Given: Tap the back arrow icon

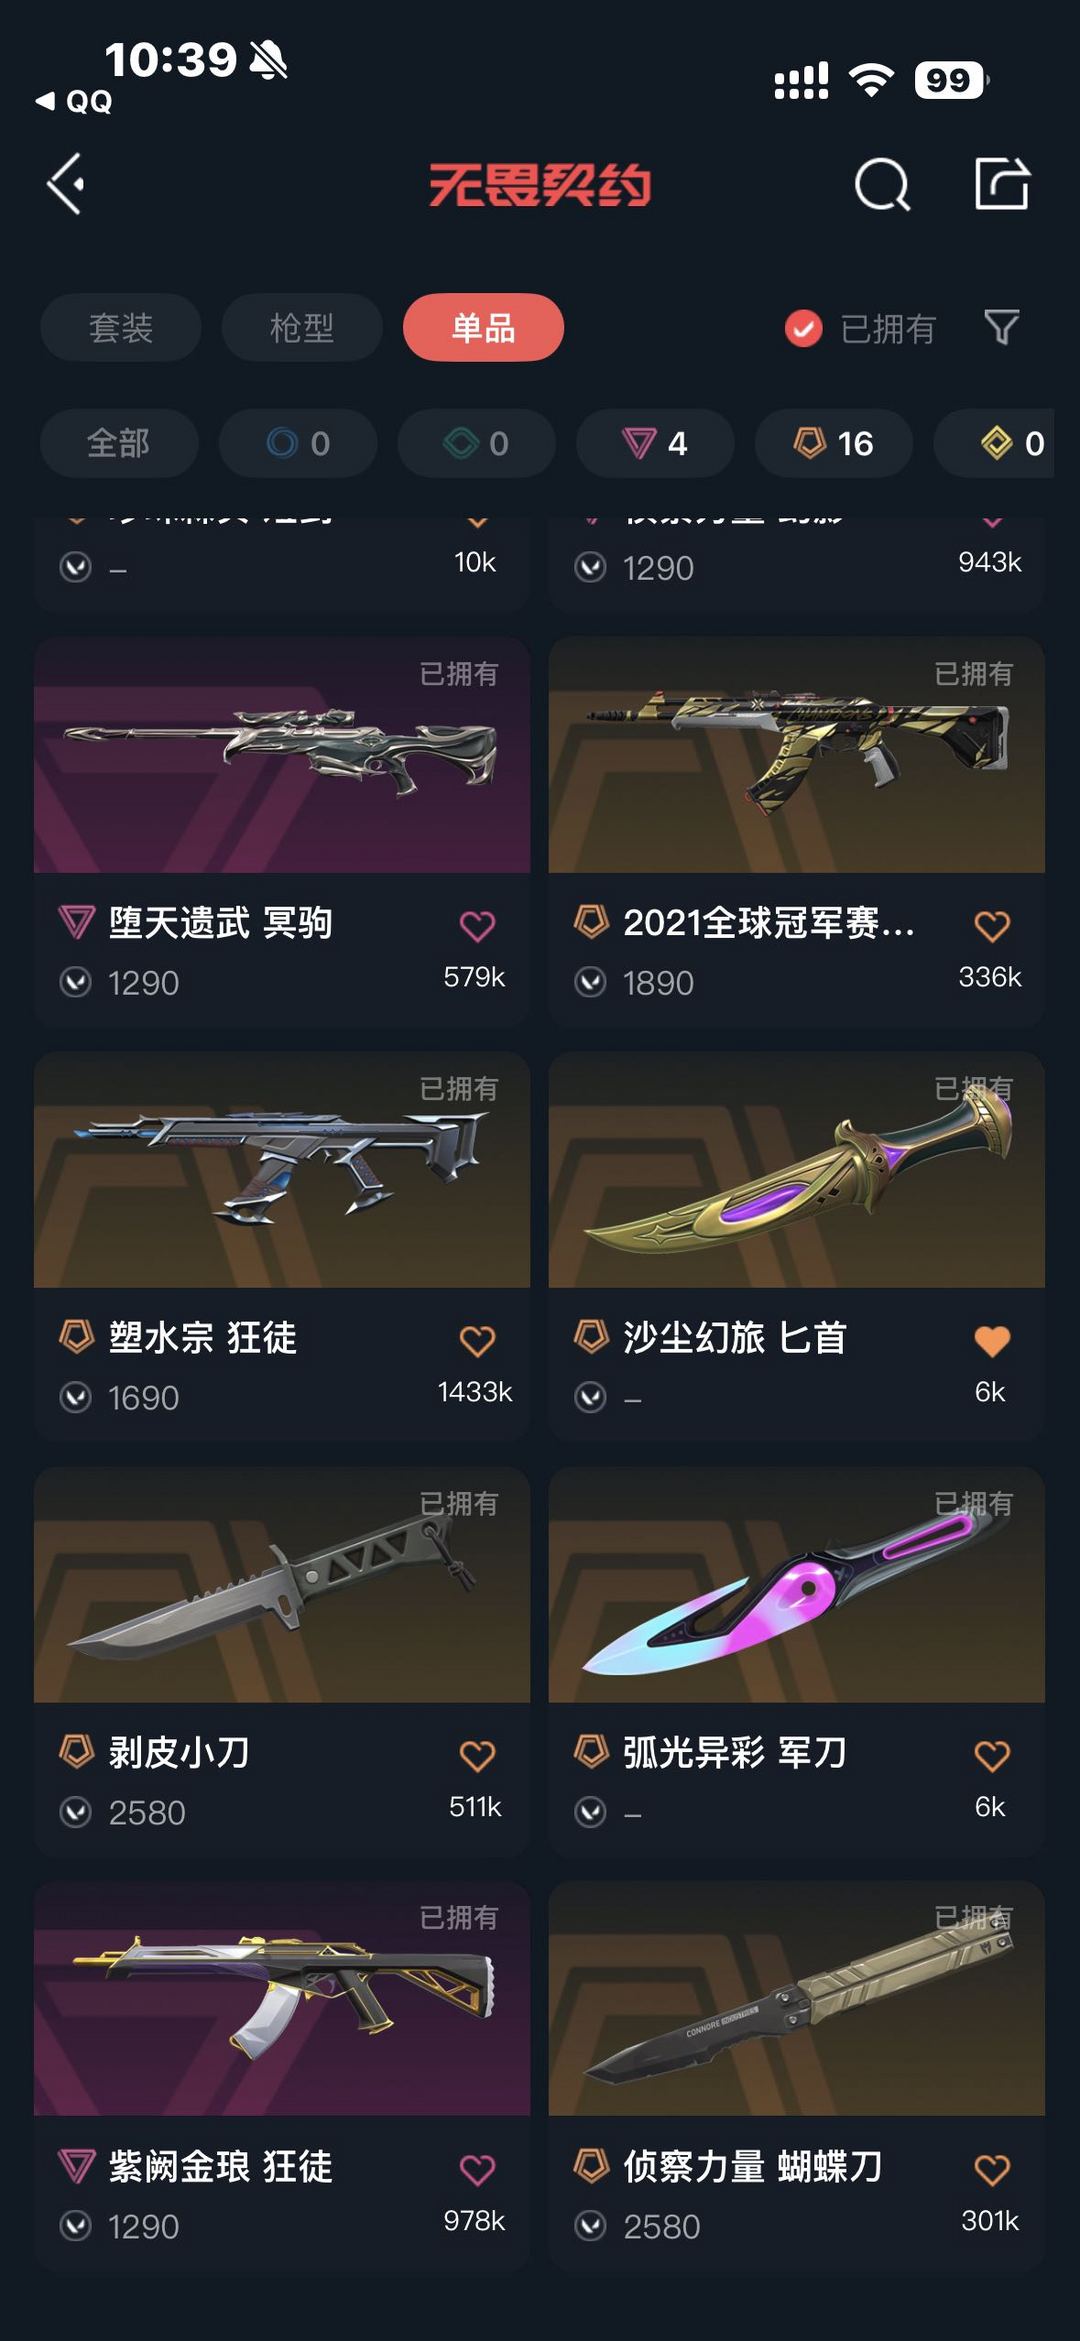Looking at the screenshot, I should click(x=66, y=184).
